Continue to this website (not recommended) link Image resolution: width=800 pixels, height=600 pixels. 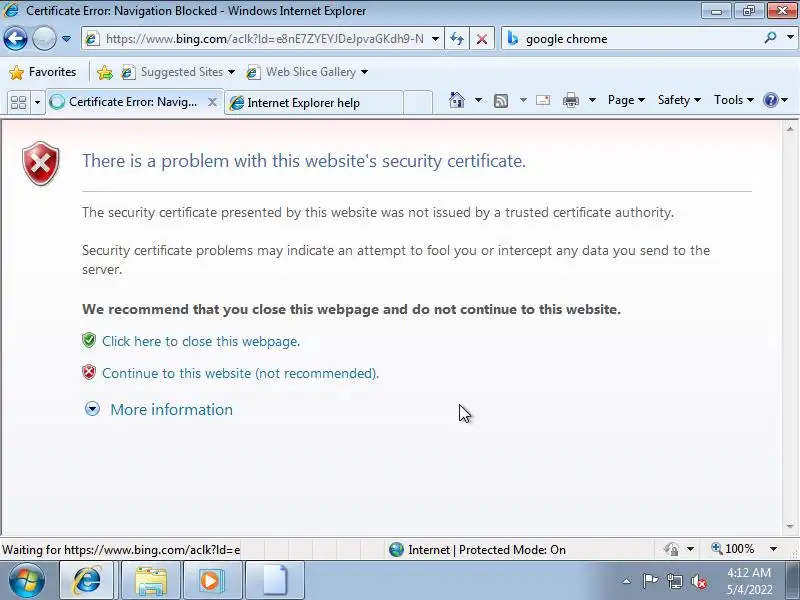[x=240, y=373]
